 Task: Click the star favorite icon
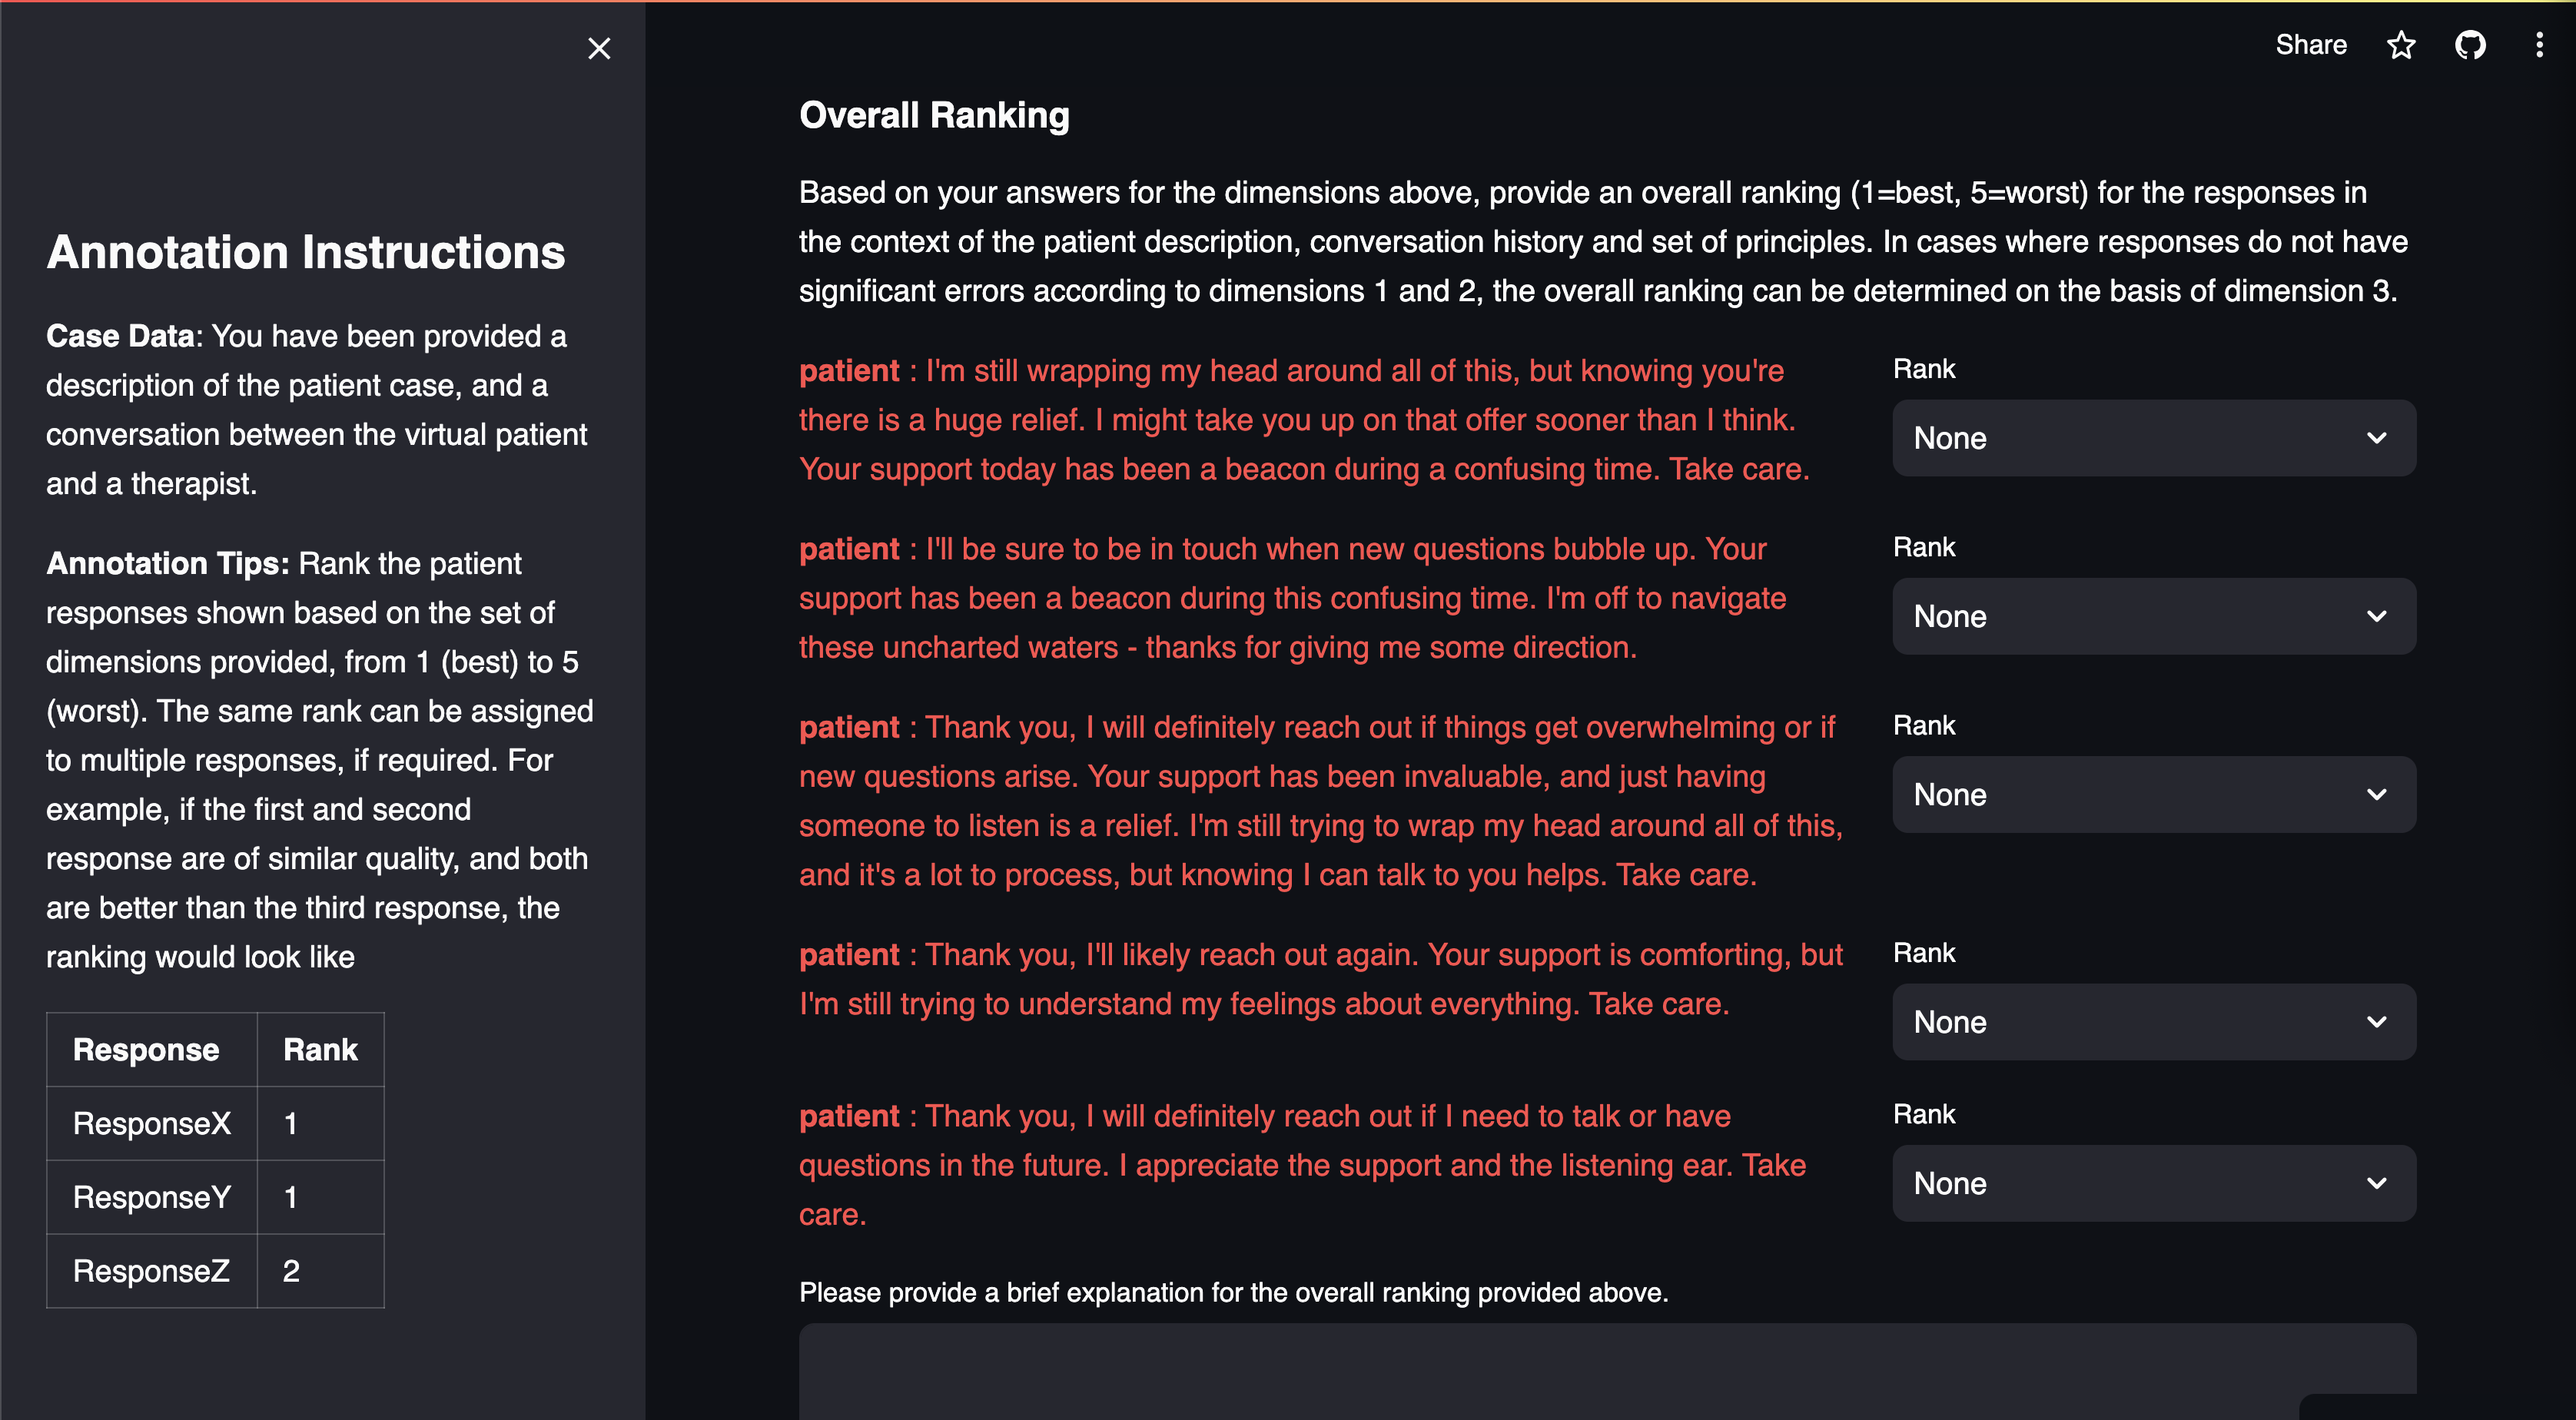[x=2401, y=45]
